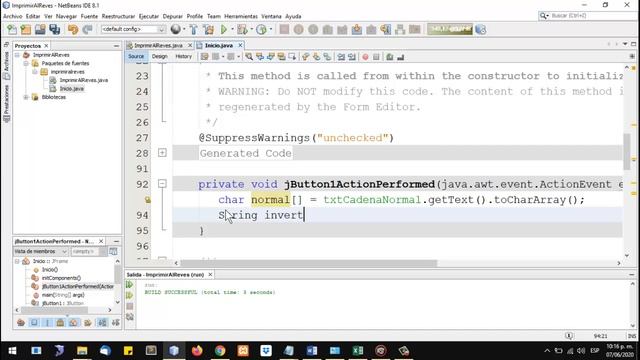The image size is (640, 360).
Task: Switch to the Source view
Action: click(136, 57)
